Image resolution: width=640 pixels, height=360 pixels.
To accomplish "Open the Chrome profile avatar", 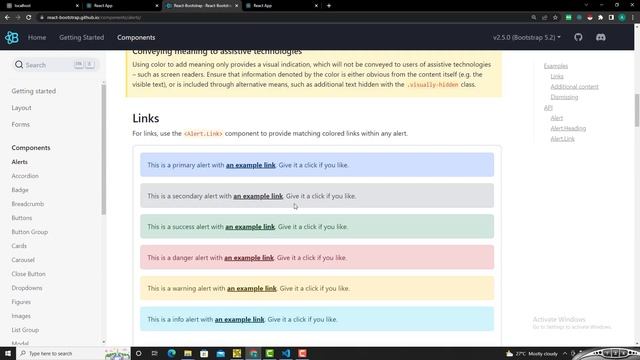I will coord(622,18).
